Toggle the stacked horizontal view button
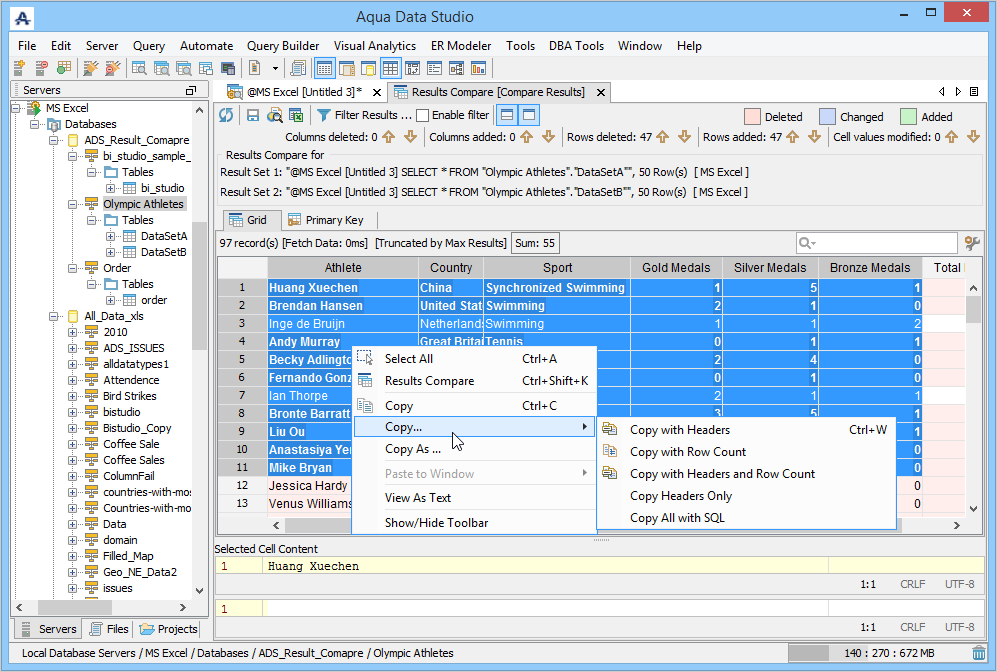 507,115
